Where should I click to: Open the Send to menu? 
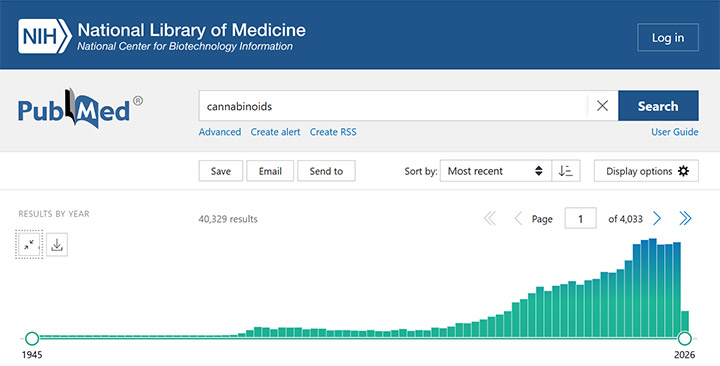click(326, 171)
